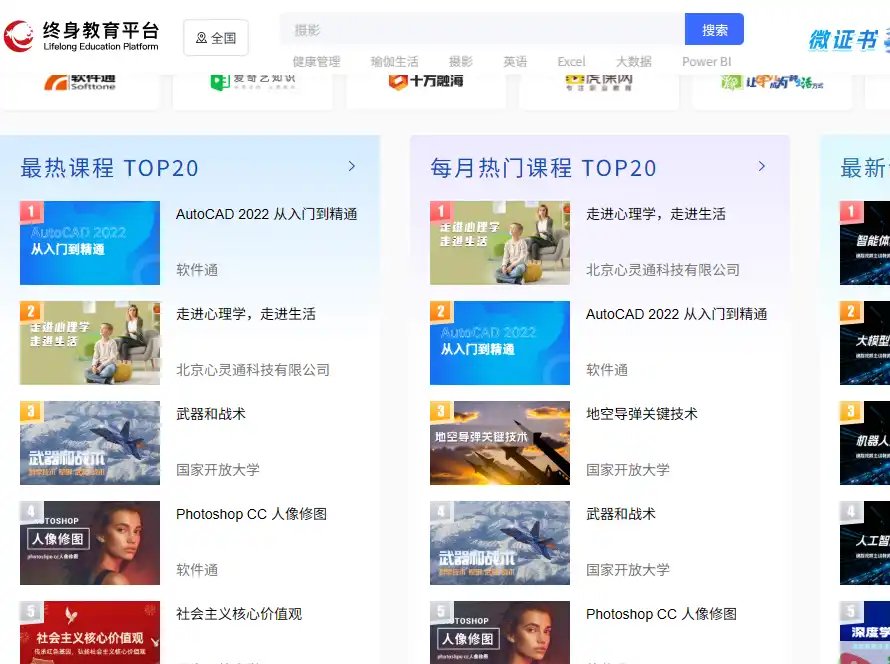Click the blue 搜索 button
The height and width of the screenshot is (664, 890).
point(714,30)
